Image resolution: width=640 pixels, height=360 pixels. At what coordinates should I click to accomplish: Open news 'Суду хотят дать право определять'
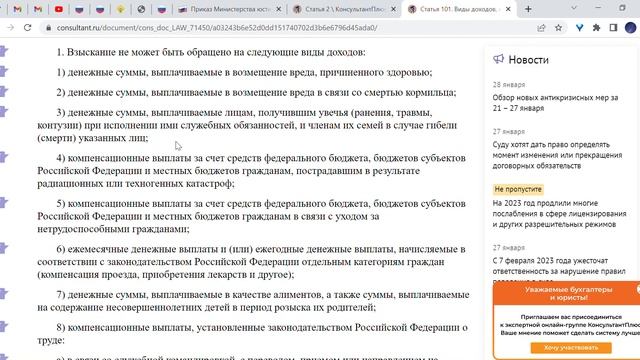pyautogui.click(x=557, y=155)
